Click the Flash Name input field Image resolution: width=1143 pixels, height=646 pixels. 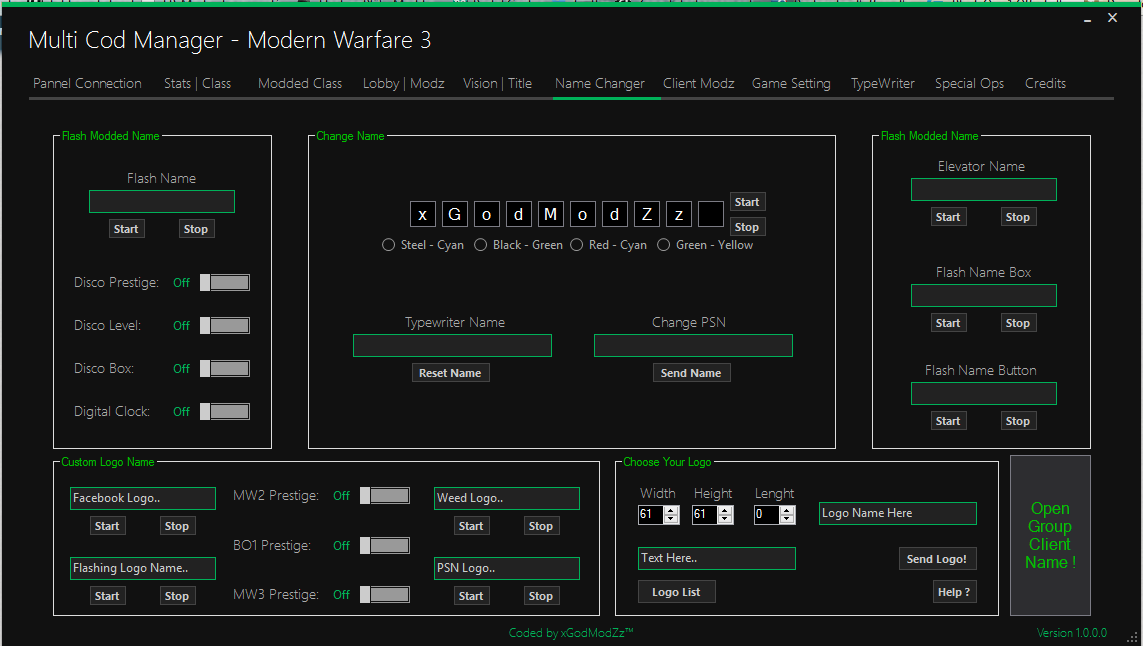(x=162, y=201)
